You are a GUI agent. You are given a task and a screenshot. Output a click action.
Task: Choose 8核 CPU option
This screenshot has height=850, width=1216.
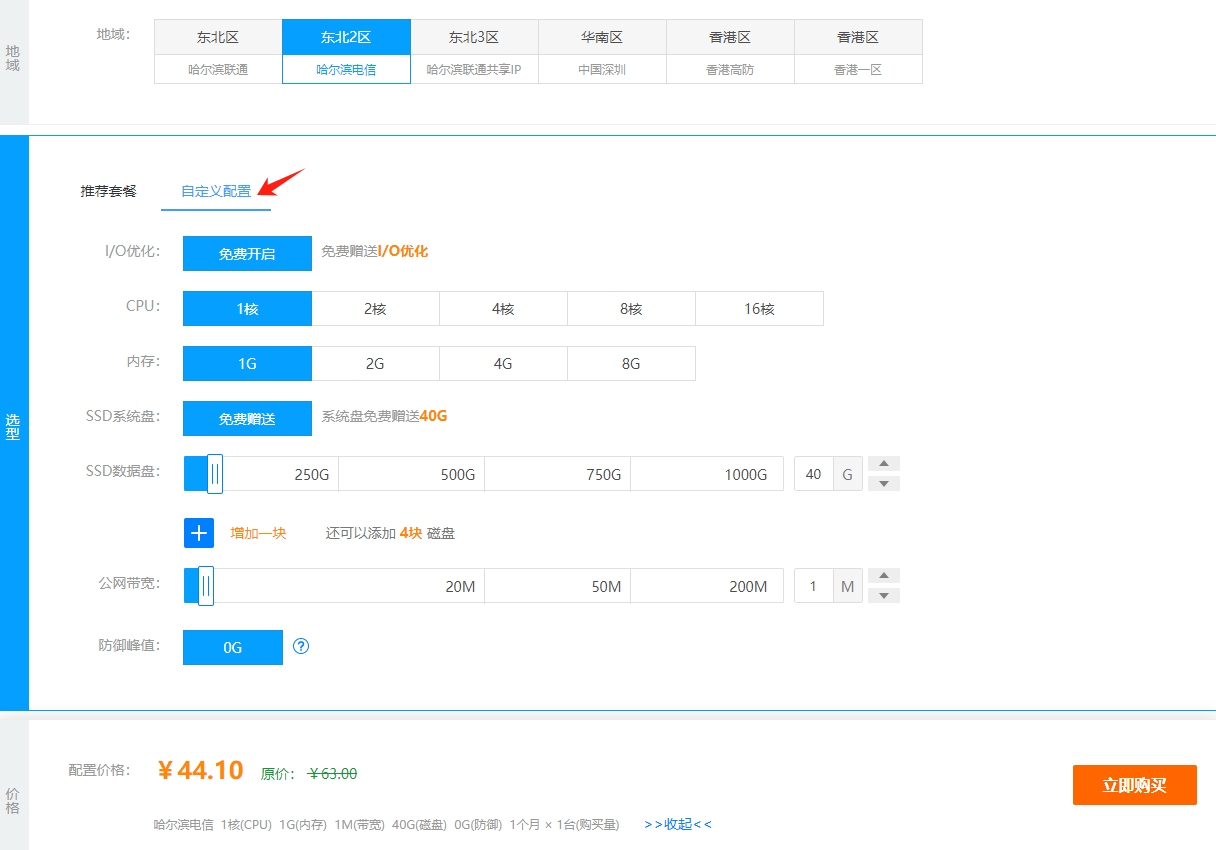(631, 309)
